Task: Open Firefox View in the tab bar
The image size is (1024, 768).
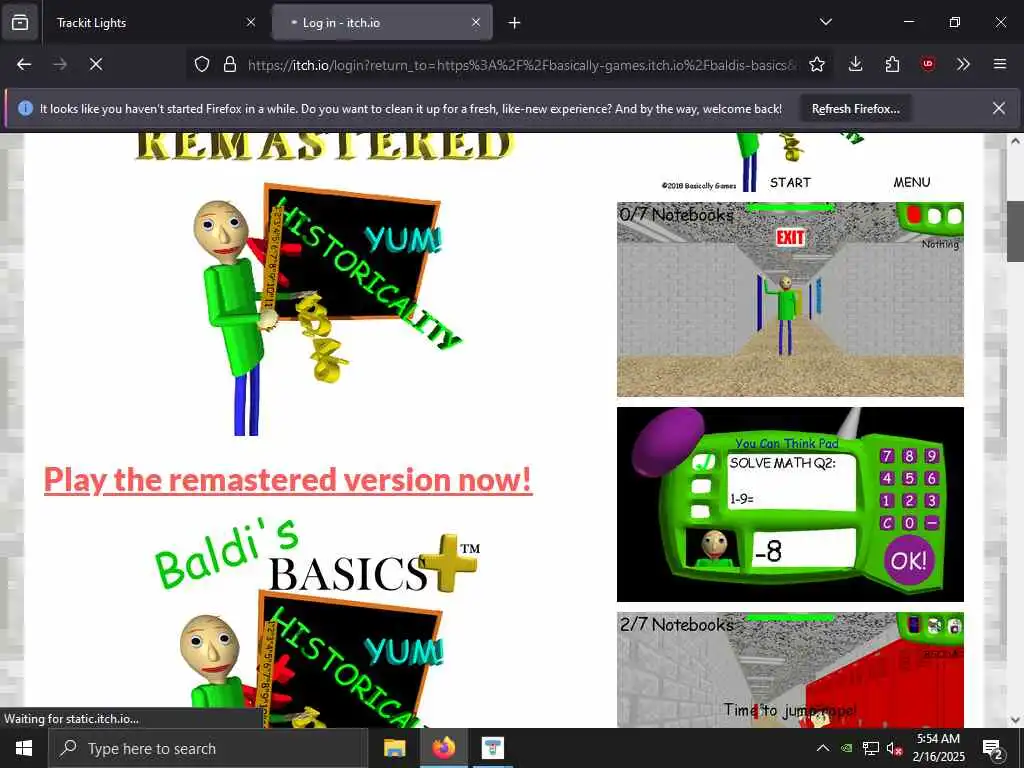Action: [20, 23]
